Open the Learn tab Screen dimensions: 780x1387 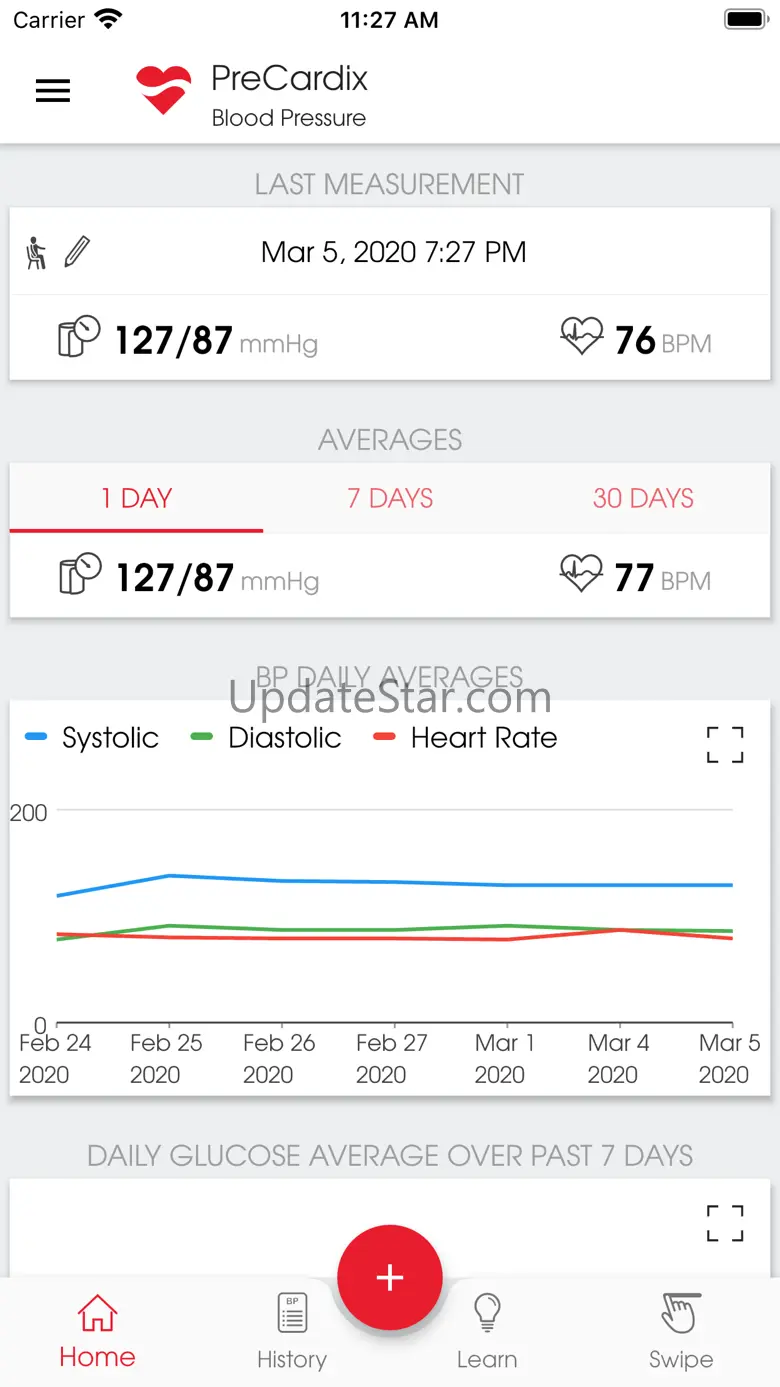[487, 1331]
